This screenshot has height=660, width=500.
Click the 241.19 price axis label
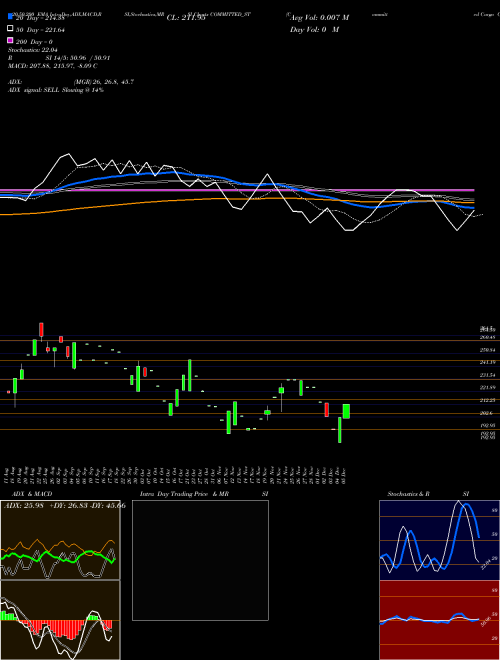(487, 362)
